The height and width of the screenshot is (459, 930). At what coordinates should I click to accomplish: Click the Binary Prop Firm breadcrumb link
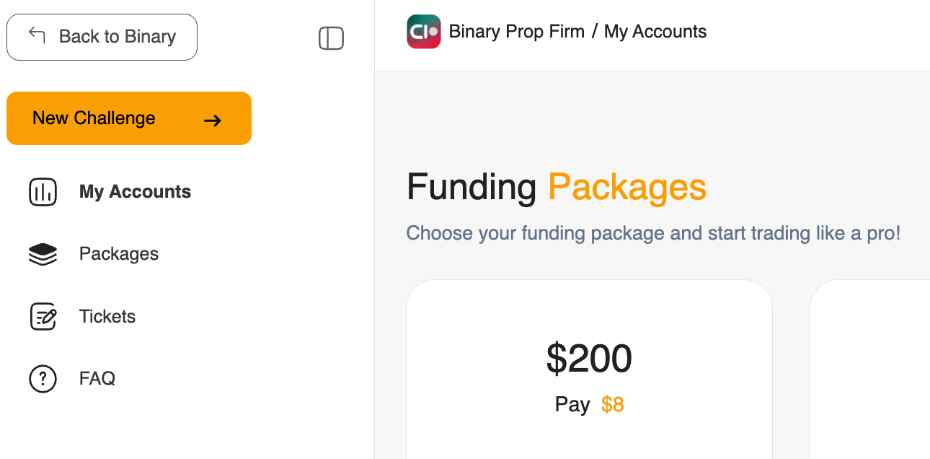(x=516, y=32)
